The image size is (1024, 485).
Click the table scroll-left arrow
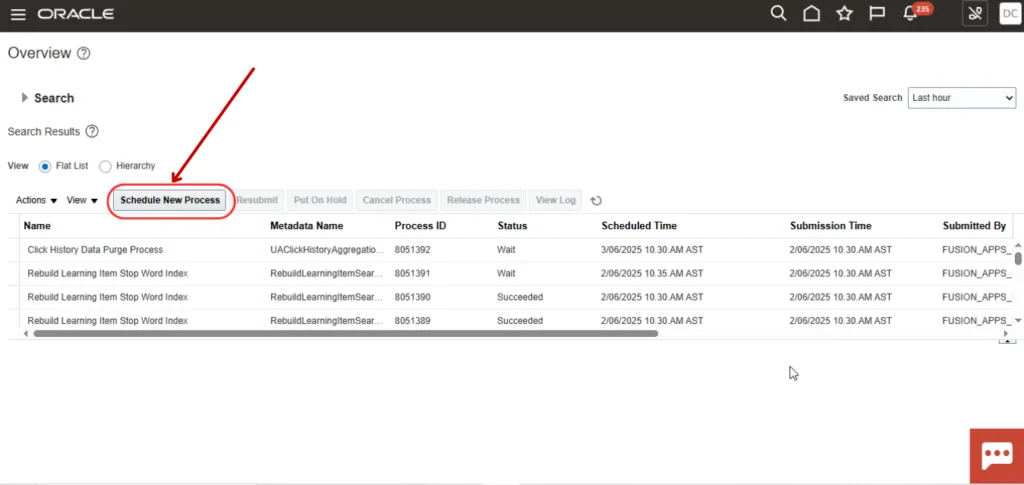point(26,333)
